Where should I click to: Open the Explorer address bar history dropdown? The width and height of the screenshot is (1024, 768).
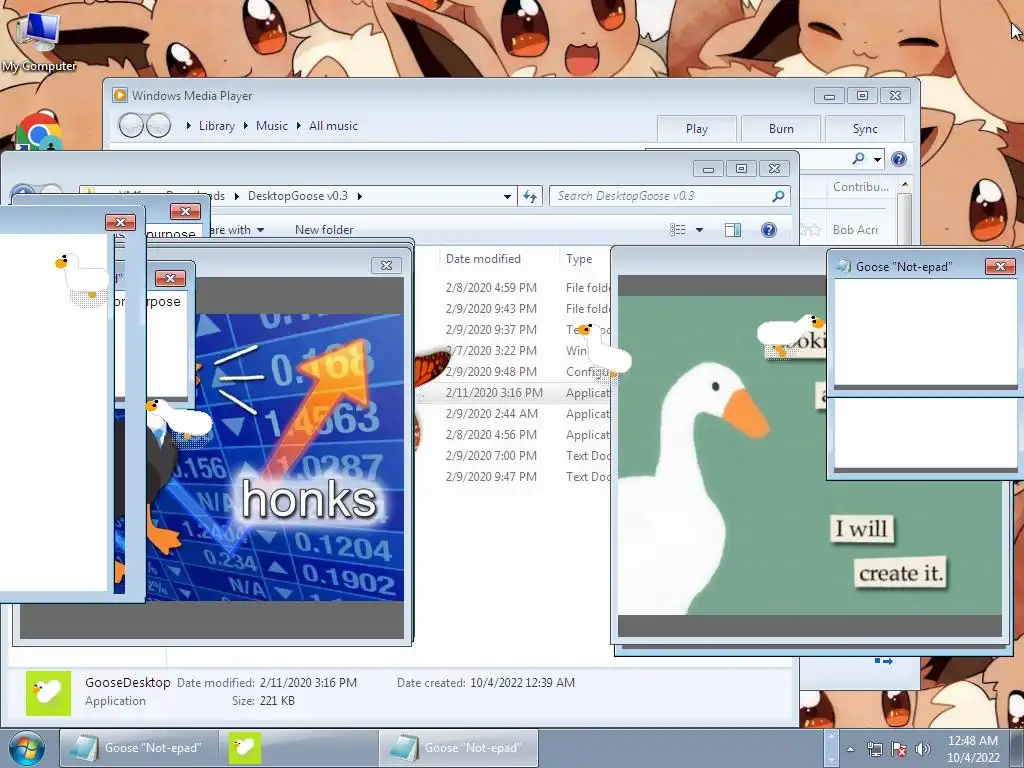(507, 196)
